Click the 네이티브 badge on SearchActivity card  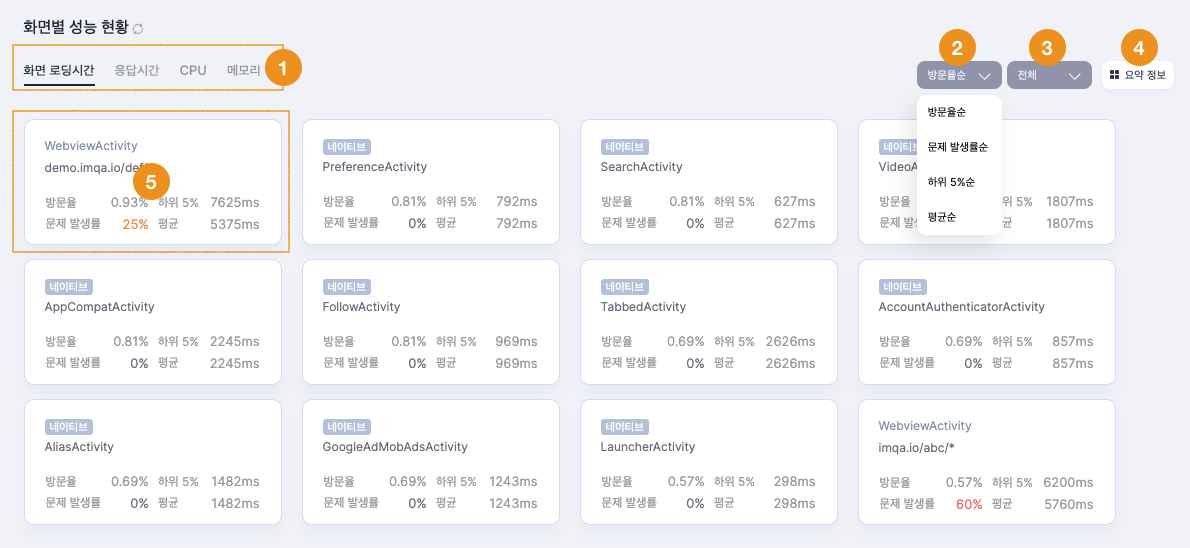tap(624, 147)
